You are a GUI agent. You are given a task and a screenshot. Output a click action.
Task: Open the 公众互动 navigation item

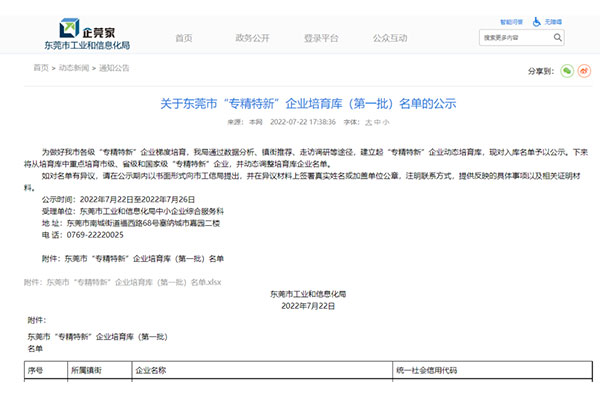[x=390, y=38]
